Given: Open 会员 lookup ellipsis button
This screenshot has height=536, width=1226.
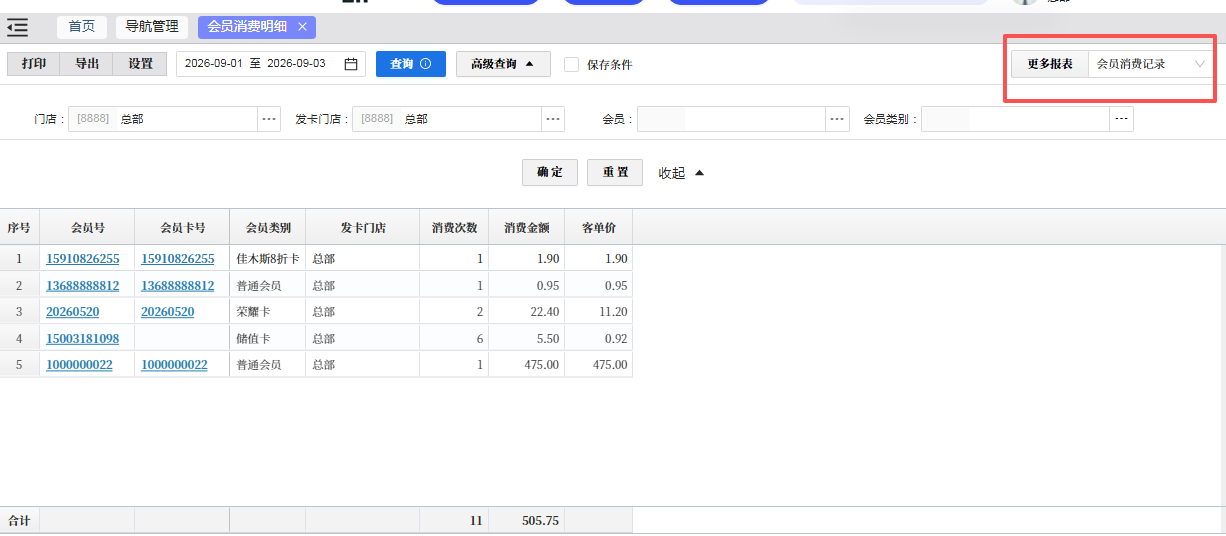Looking at the screenshot, I should (838, 119).
